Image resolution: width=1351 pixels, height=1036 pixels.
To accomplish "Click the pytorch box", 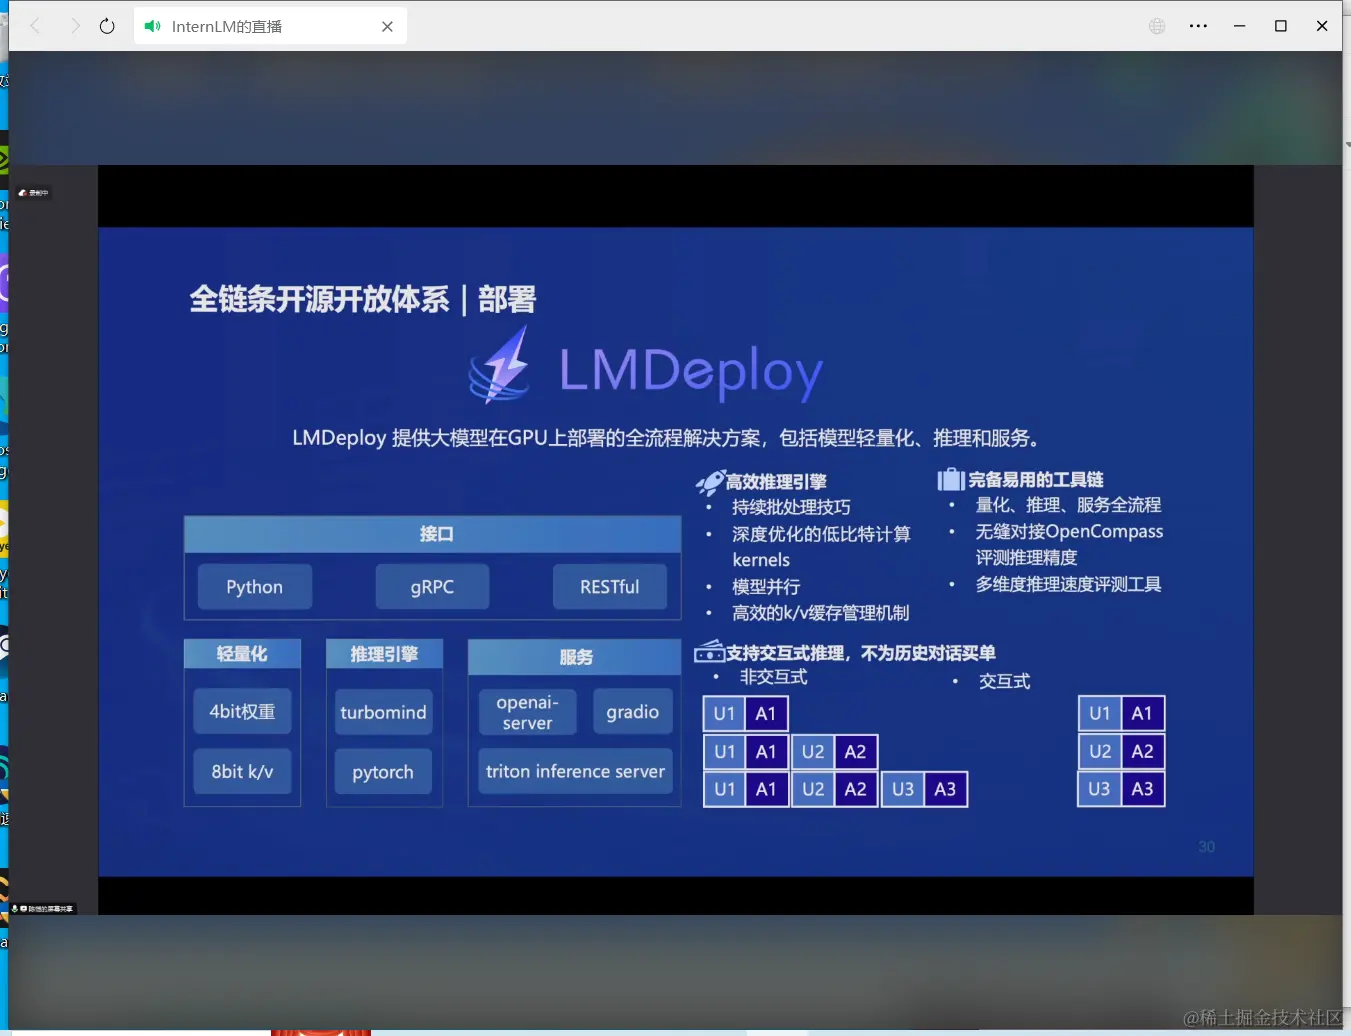I will click(383, 772).
